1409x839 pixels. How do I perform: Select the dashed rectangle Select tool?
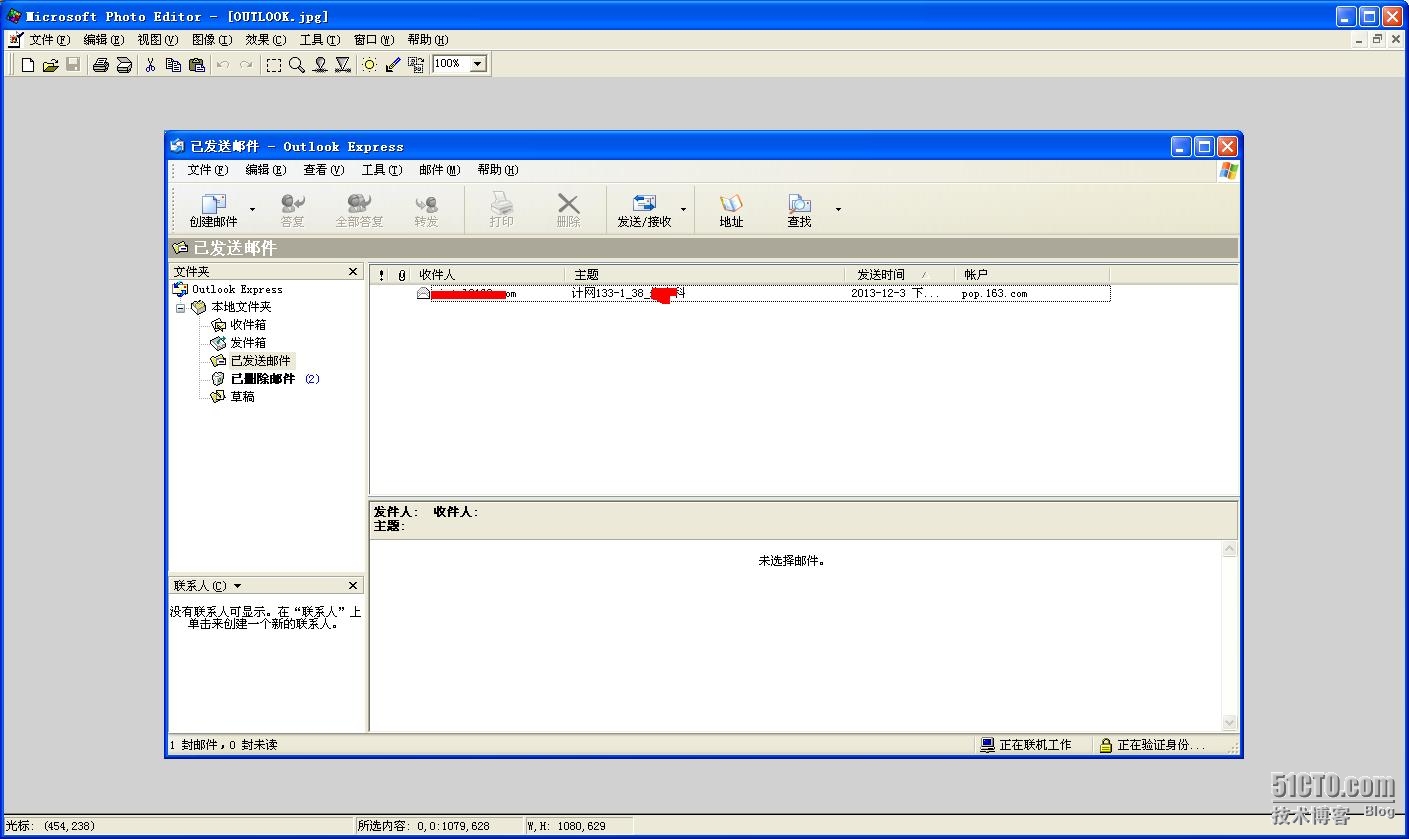click(x=273, y=64)
